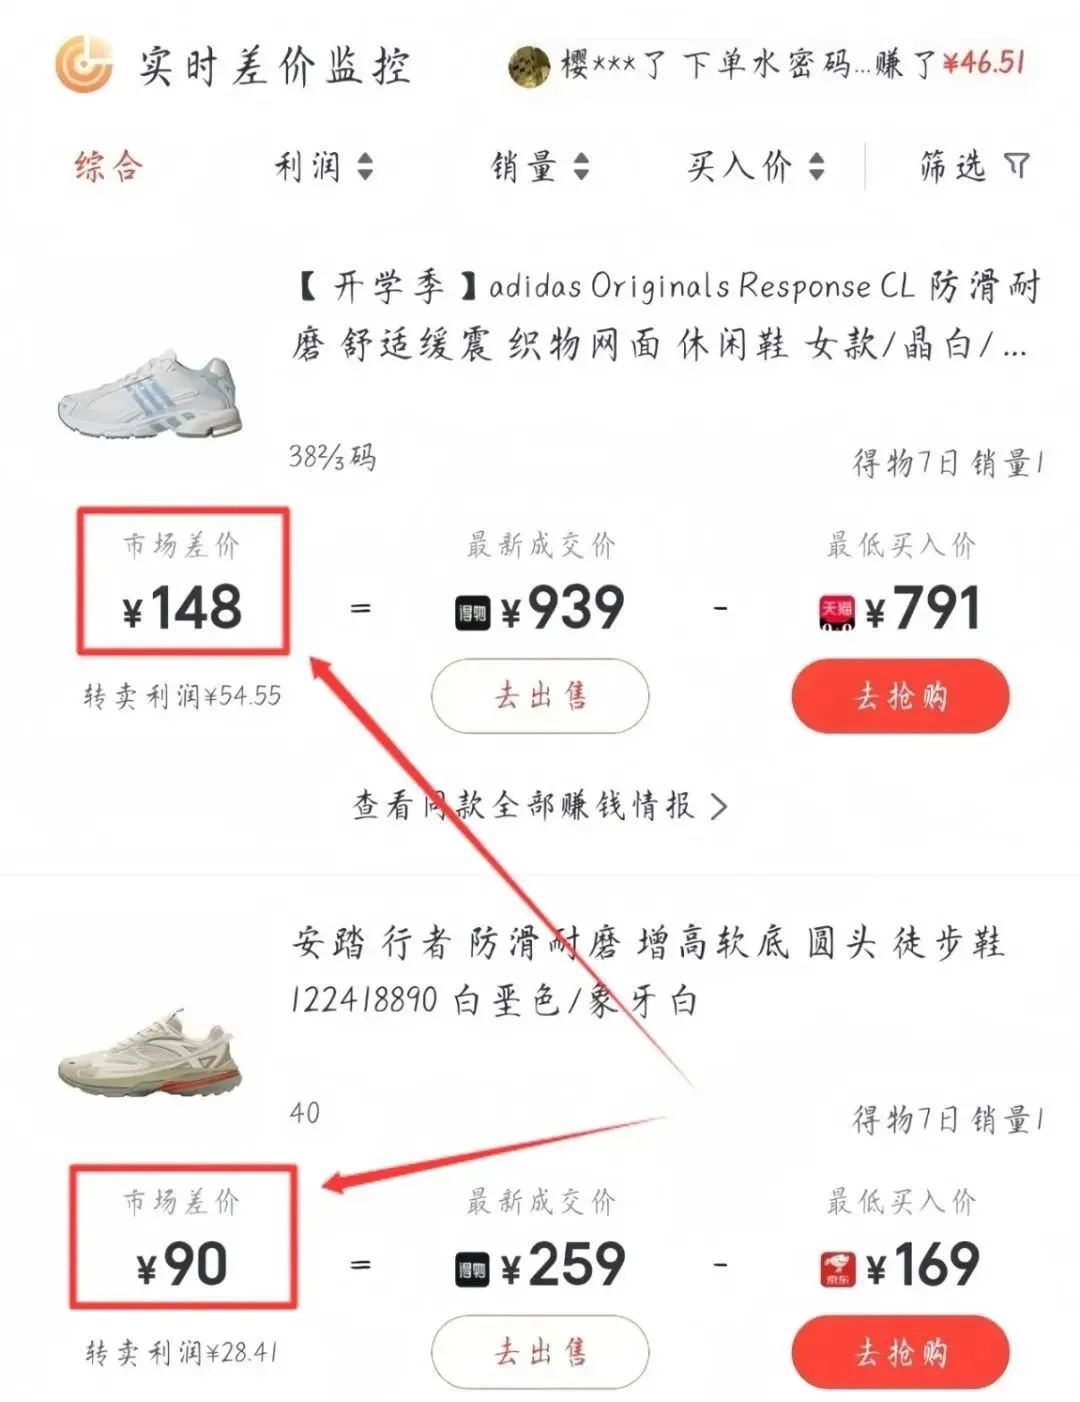Tap red 去抢购 button under ¥169

click(900, 1352)
